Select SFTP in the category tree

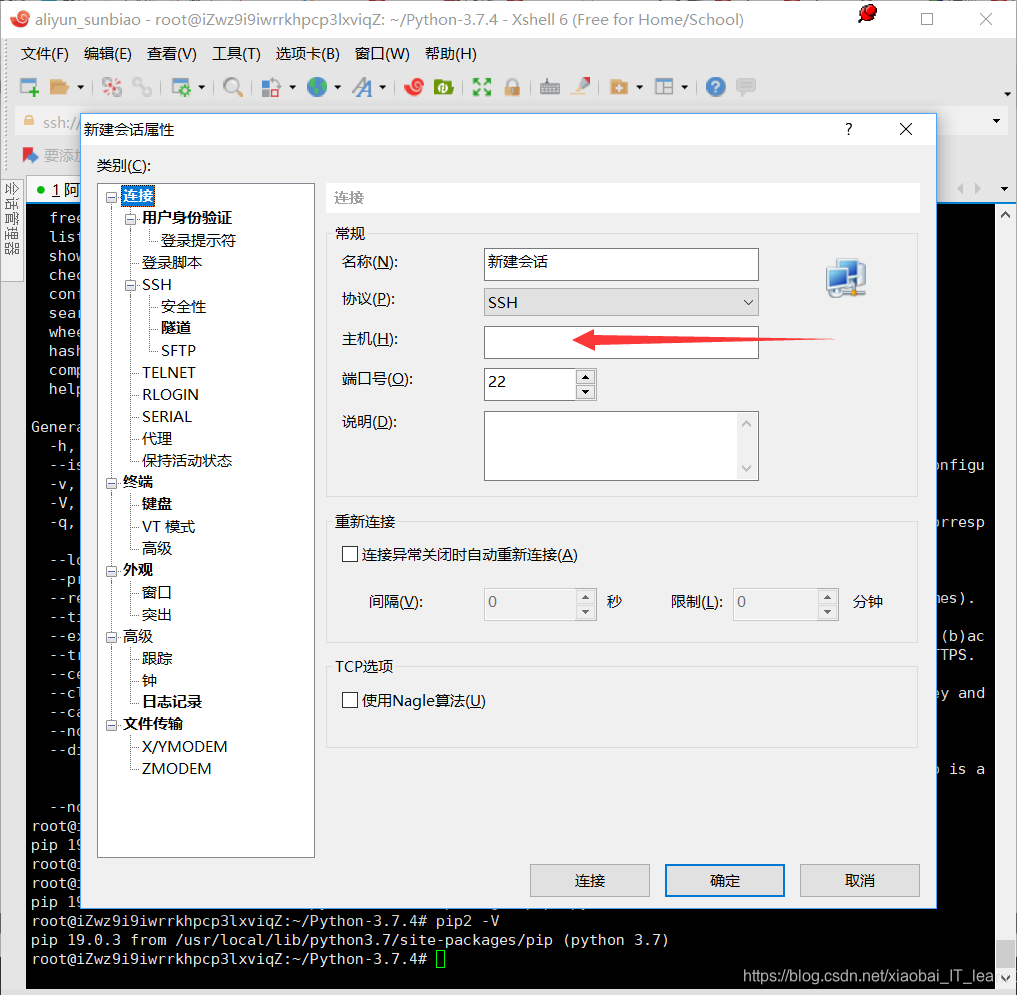[178, 351]
